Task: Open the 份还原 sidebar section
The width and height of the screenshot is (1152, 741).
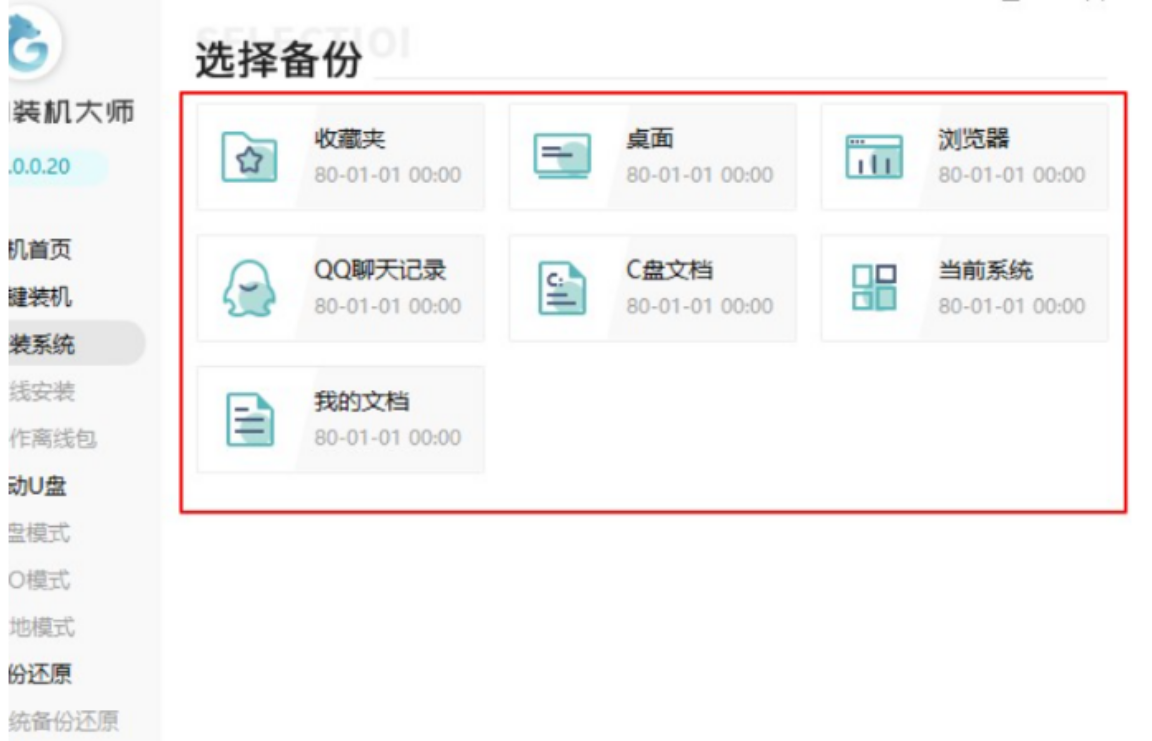Action: pyautogui.click(x=40, y=673)
